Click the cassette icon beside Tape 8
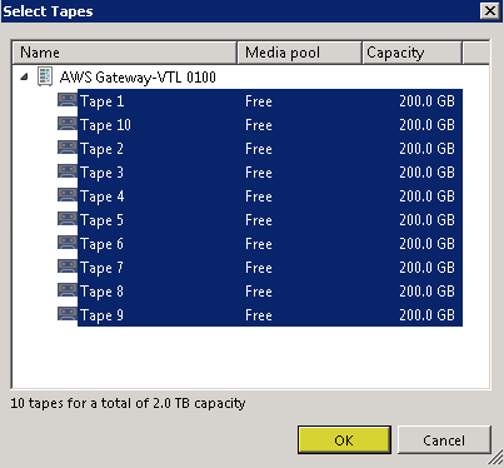The width and height of the screenshot is (504, 468). tap(68, 290)
